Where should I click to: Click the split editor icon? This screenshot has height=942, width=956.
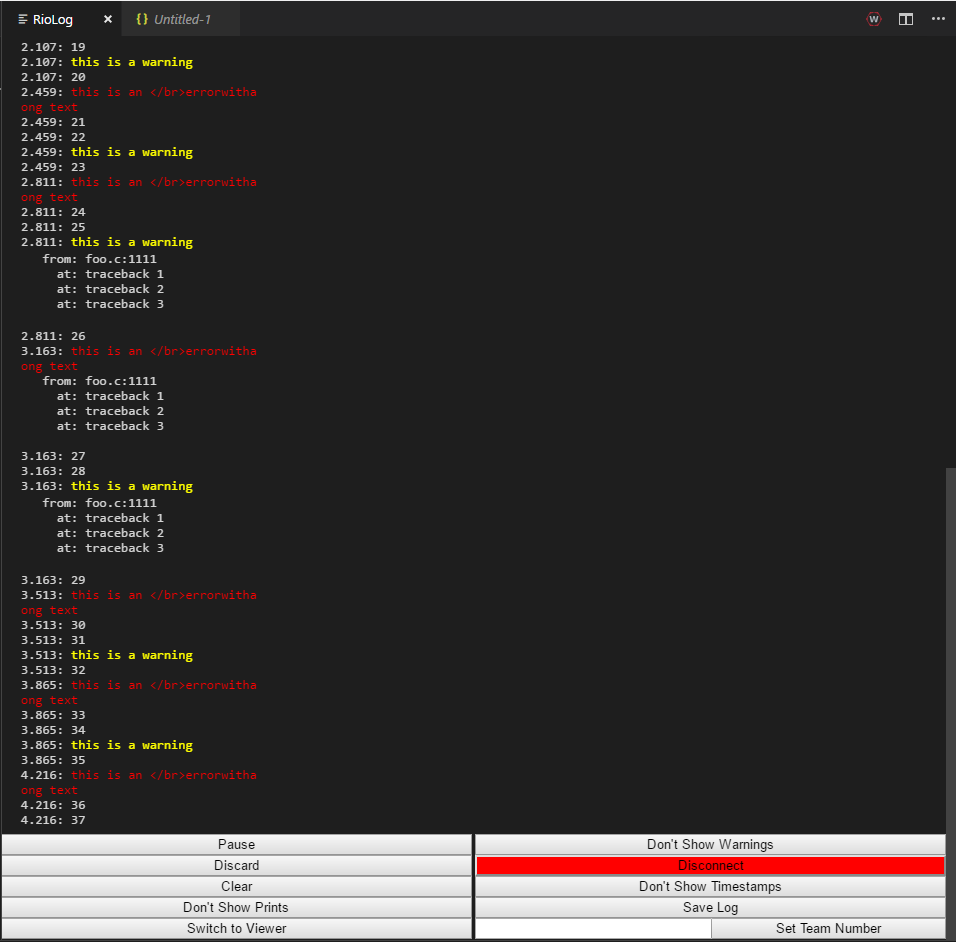pyautogui.click(x=906, y=19)
